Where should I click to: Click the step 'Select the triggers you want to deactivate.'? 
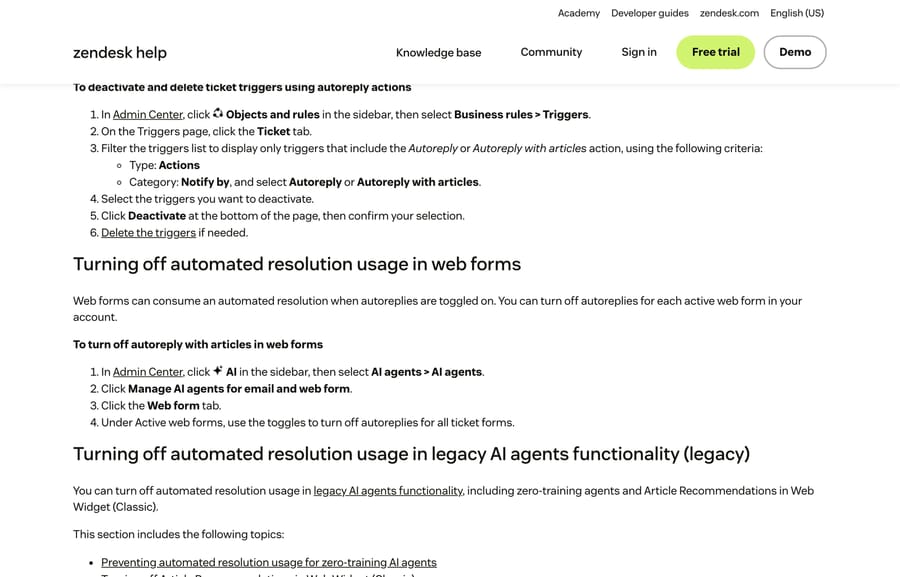point(207,199)
